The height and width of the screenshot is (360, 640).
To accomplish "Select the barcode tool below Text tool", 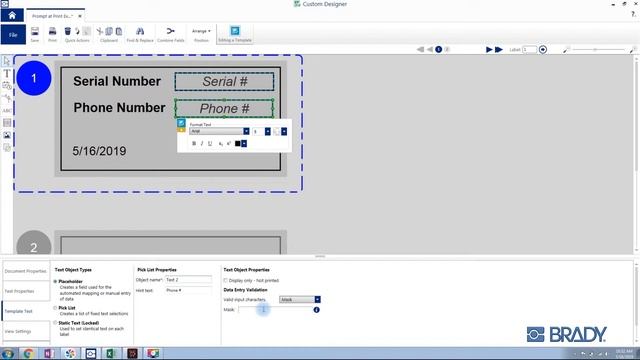I will coord(7,86).
